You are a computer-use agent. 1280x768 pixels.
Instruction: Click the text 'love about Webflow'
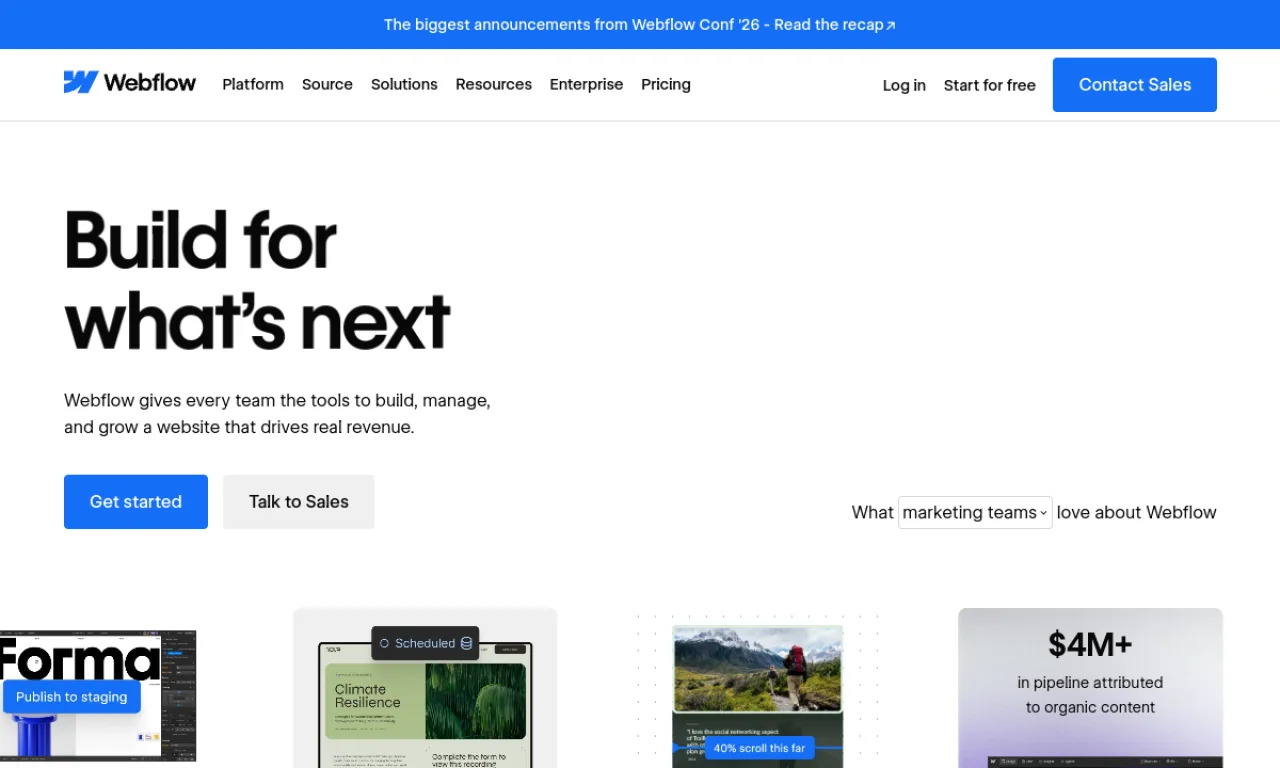point(1137,512)
